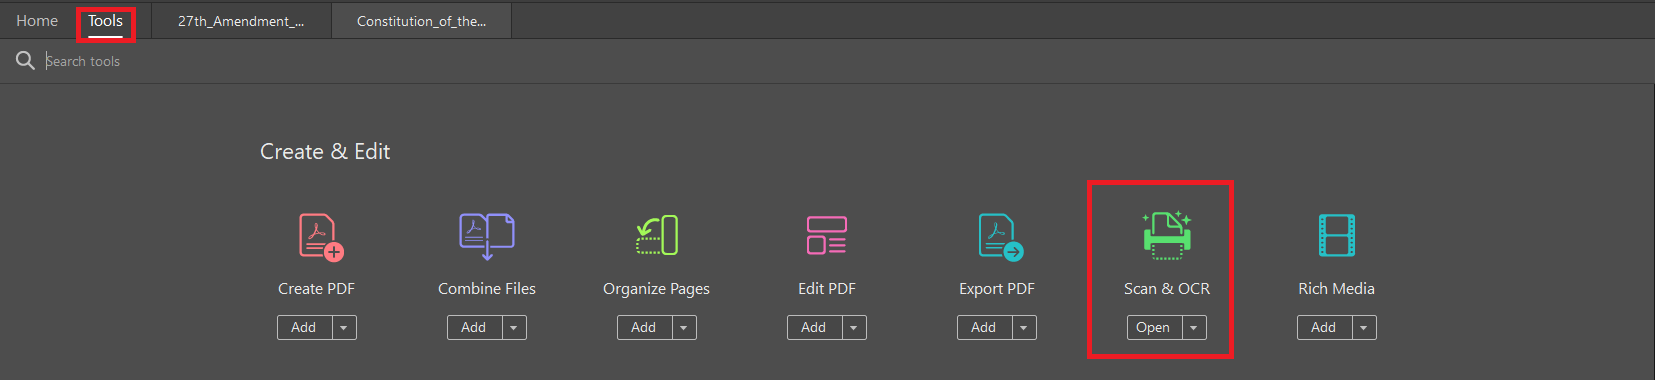Image resolution: width=1655 pixels, height=380 pixels.
Task: Click the Create & Edit heading
Action: pyautogui.click(x=325, y=151)
